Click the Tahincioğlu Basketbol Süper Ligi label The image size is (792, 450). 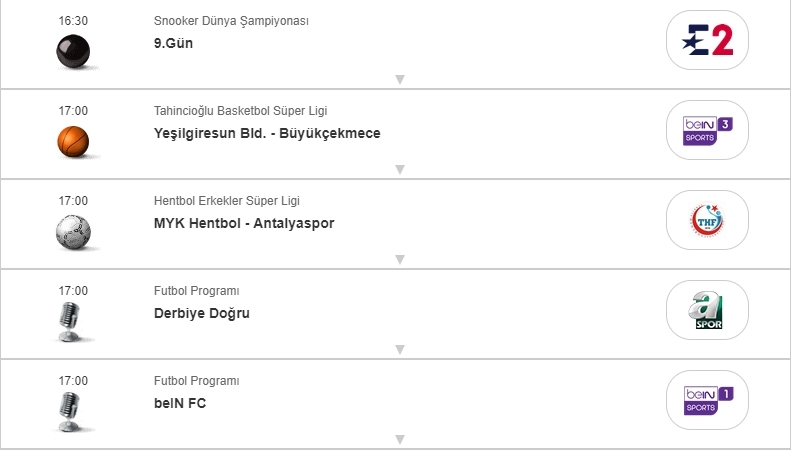240,111
